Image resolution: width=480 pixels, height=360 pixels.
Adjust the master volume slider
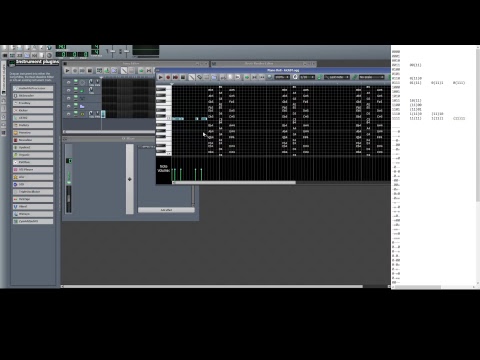tap(113, 51)
